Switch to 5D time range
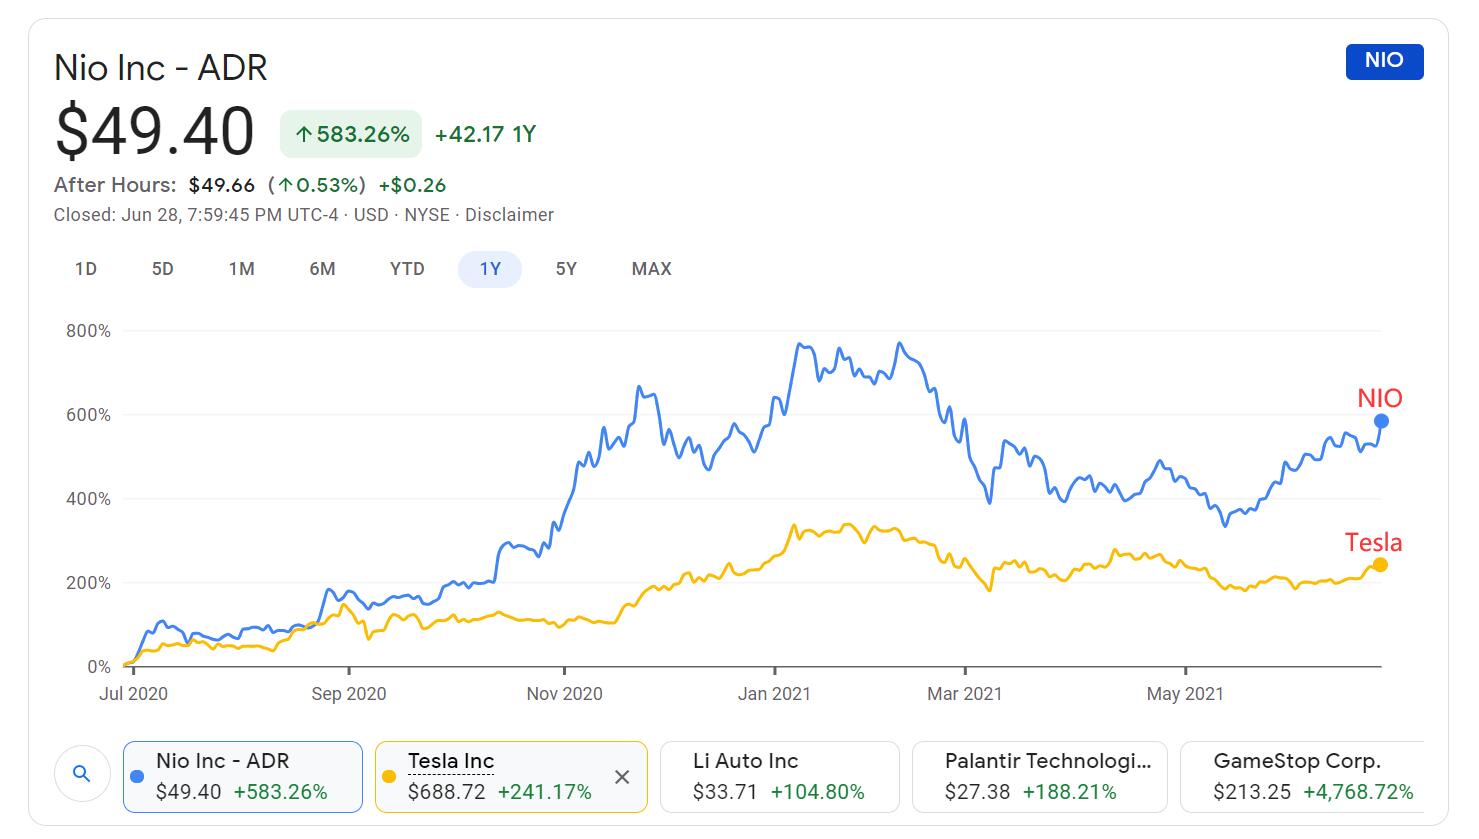Screen dimensions: 1479x839 163,269
